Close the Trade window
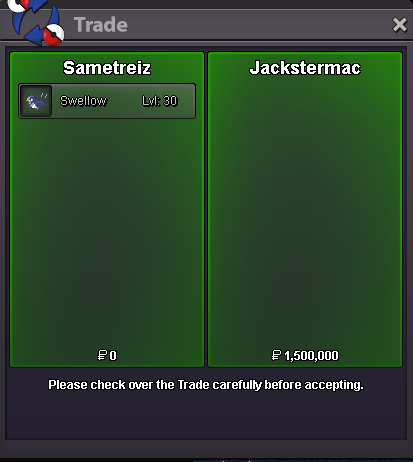Screen dimensions: 413x462 point(399,25)
